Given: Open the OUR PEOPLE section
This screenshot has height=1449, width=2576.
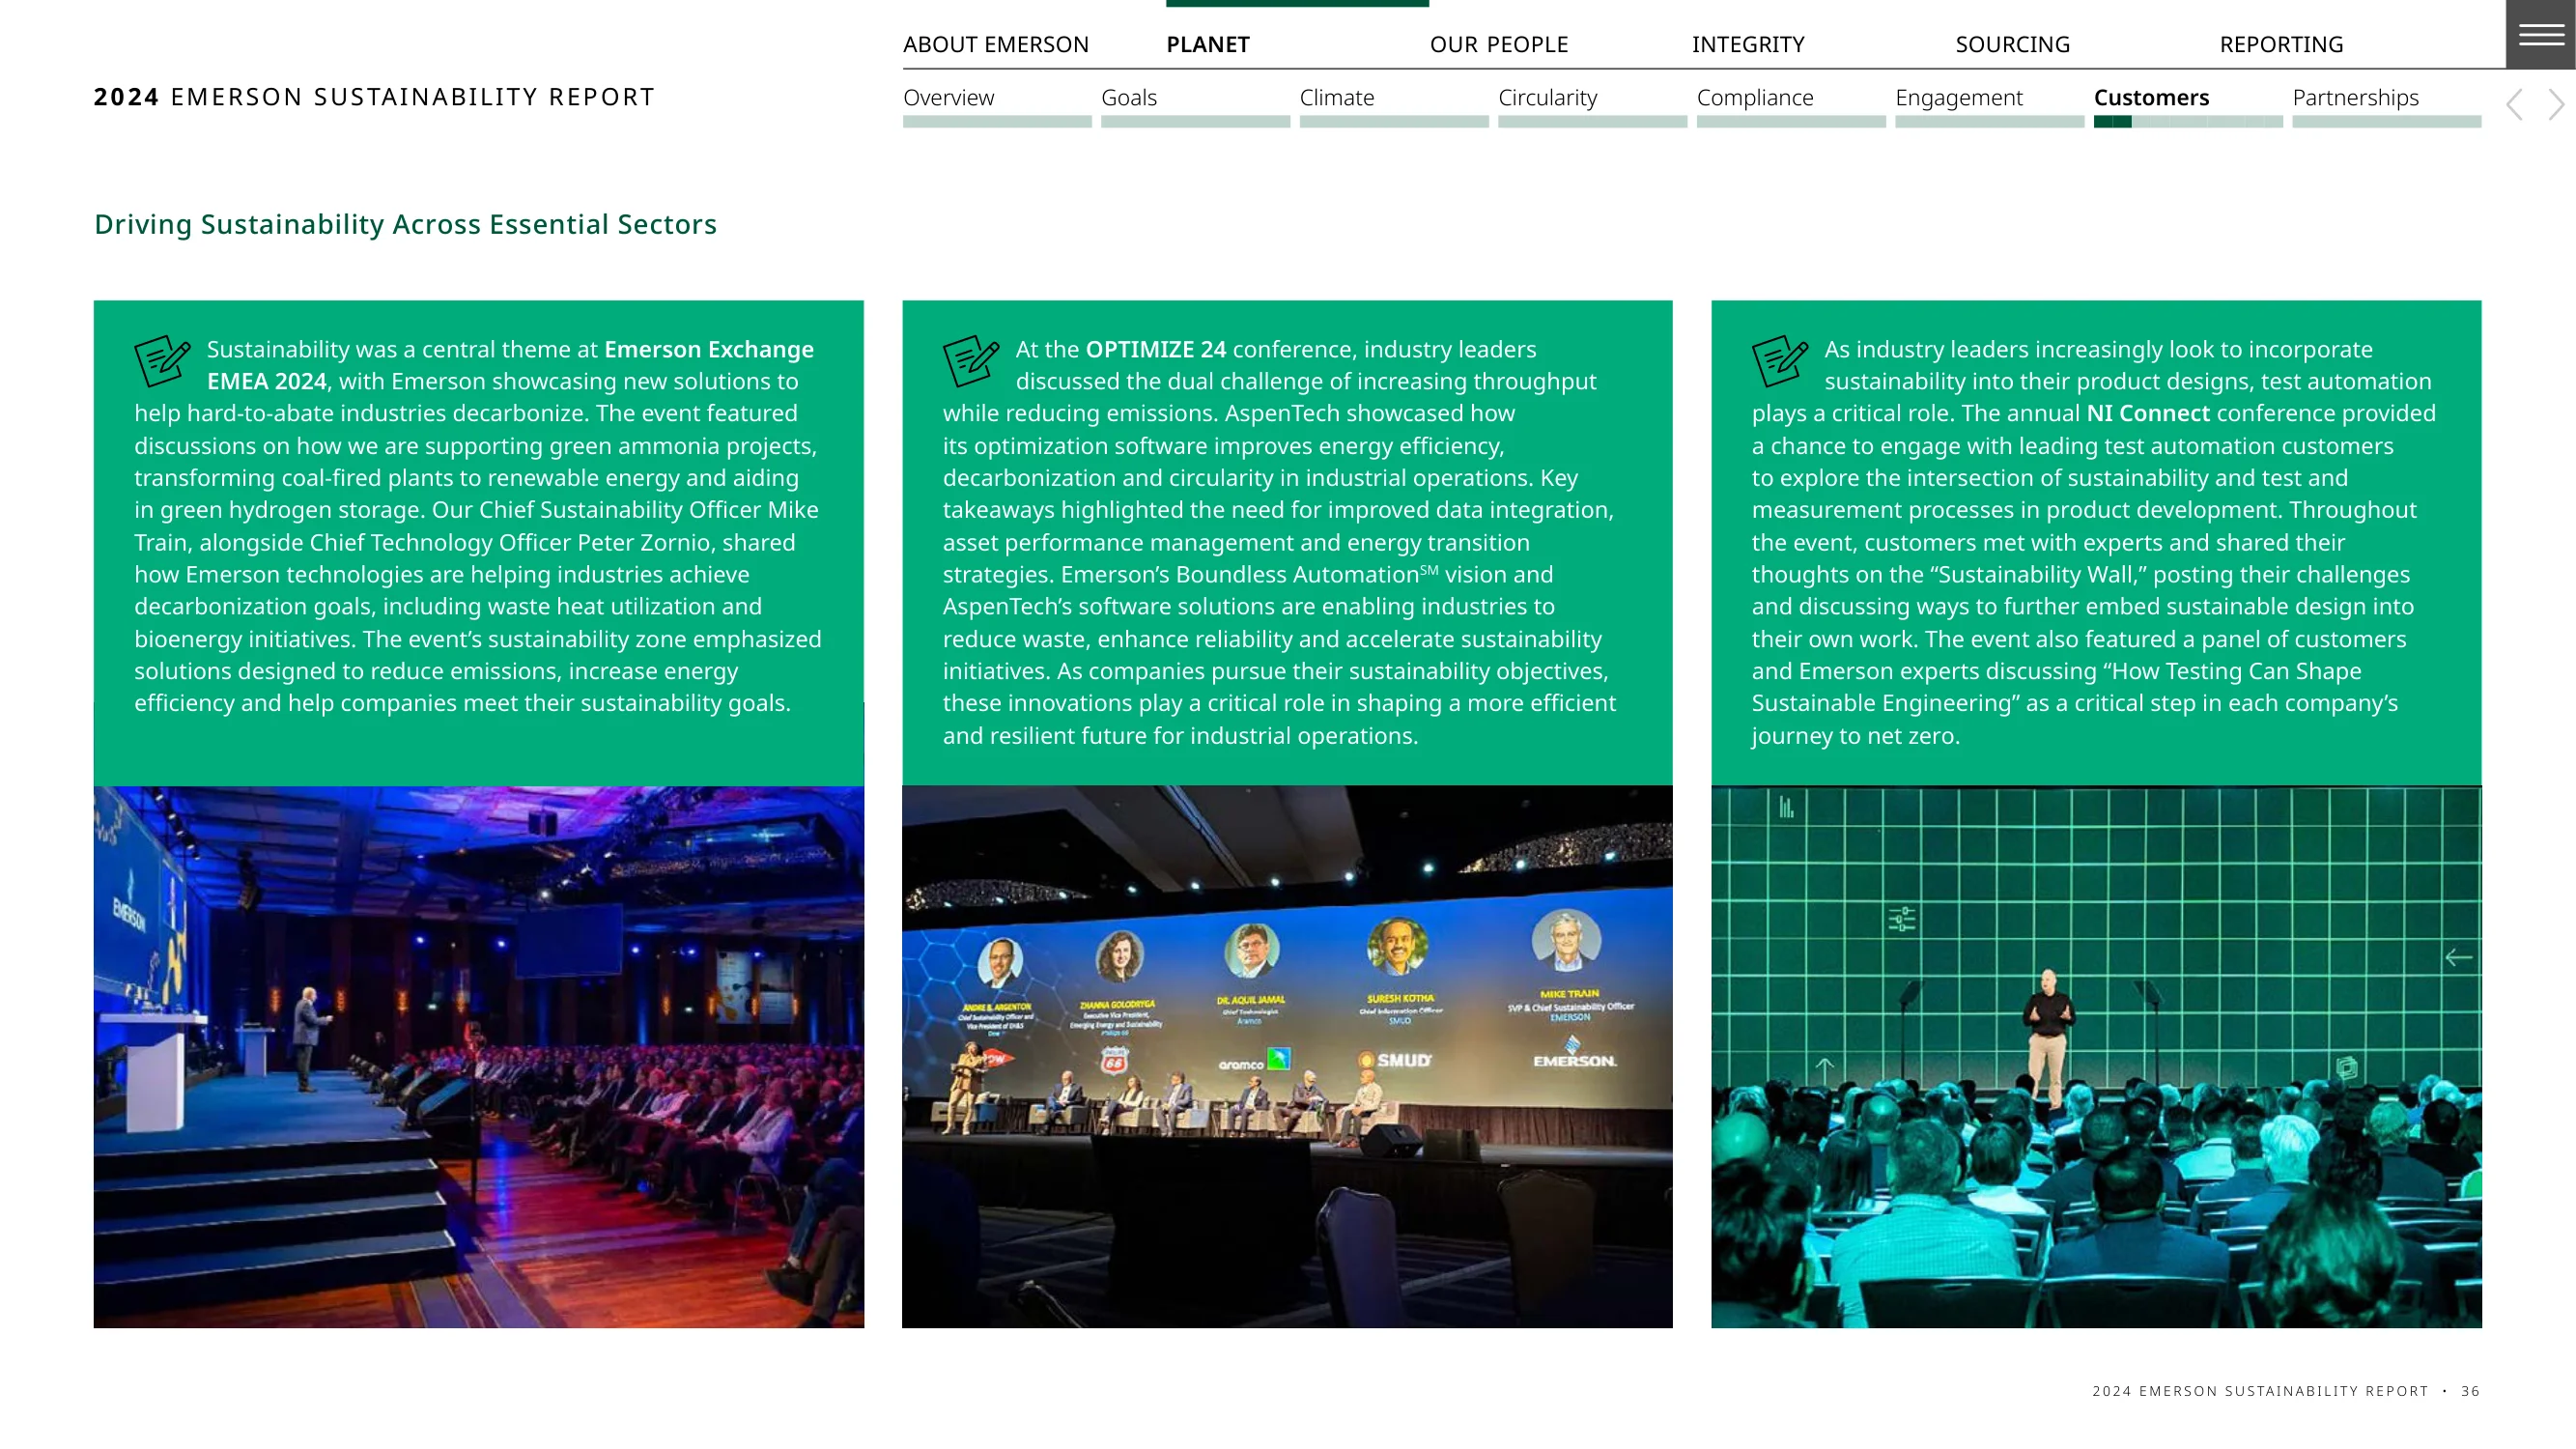Looking at the screenshot, I should 1499,44.
